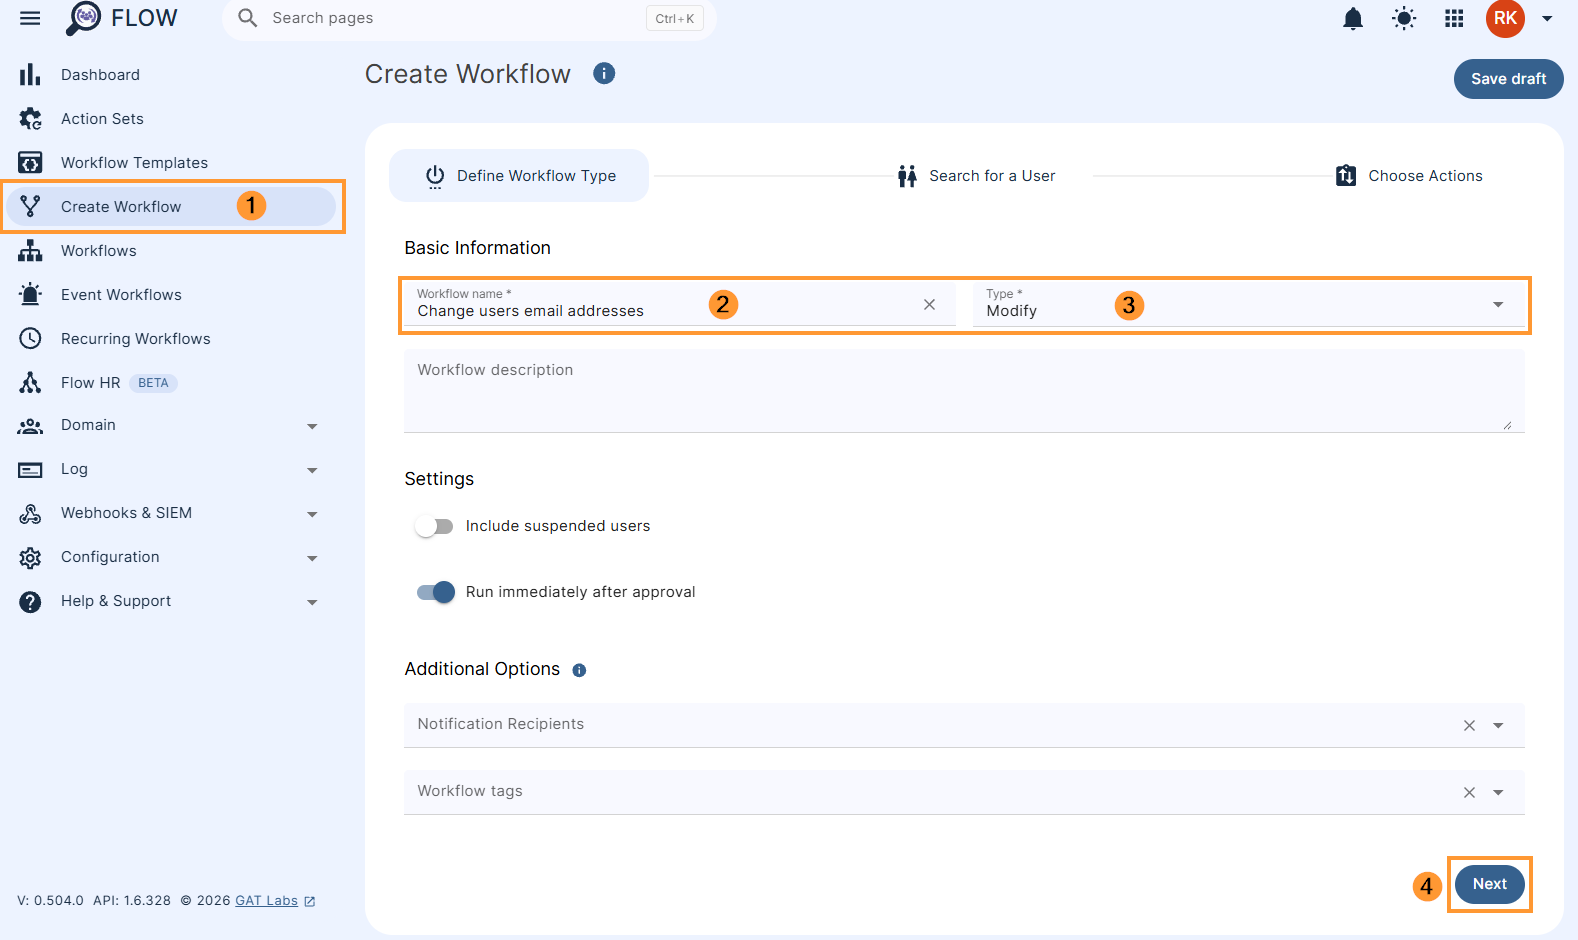Click the info icon next to Additional Options

point(579,671)
